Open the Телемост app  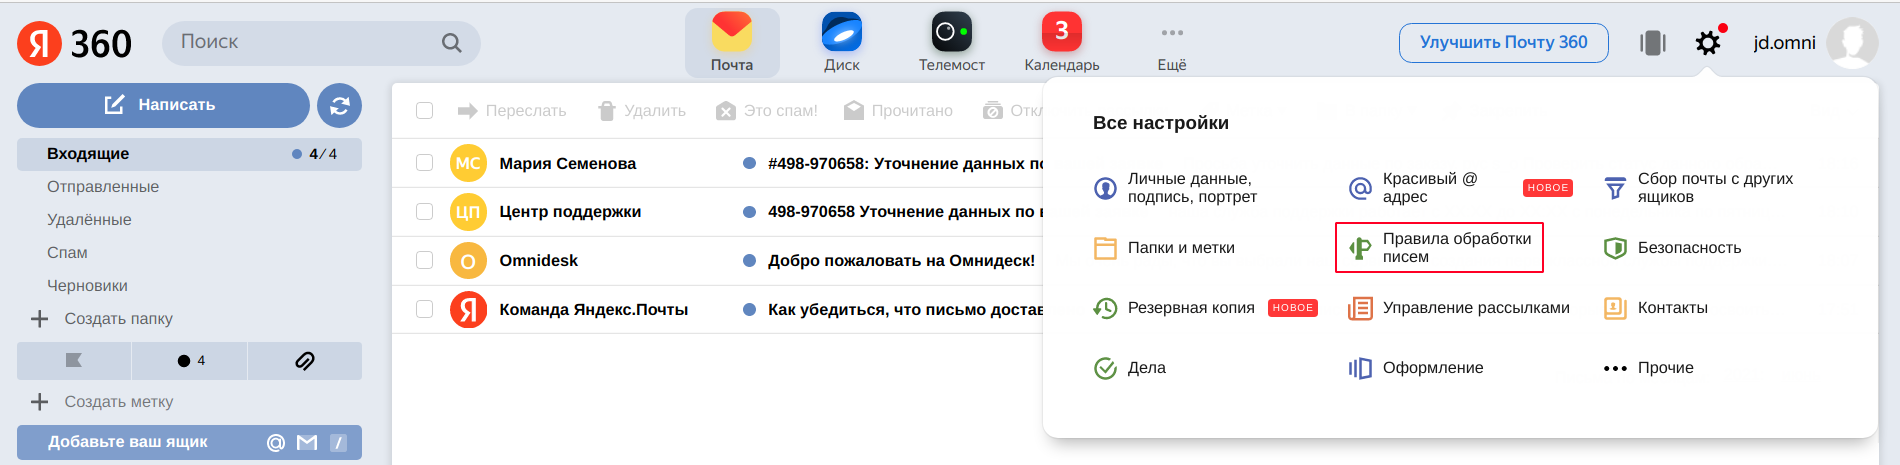tap(952, 43)
